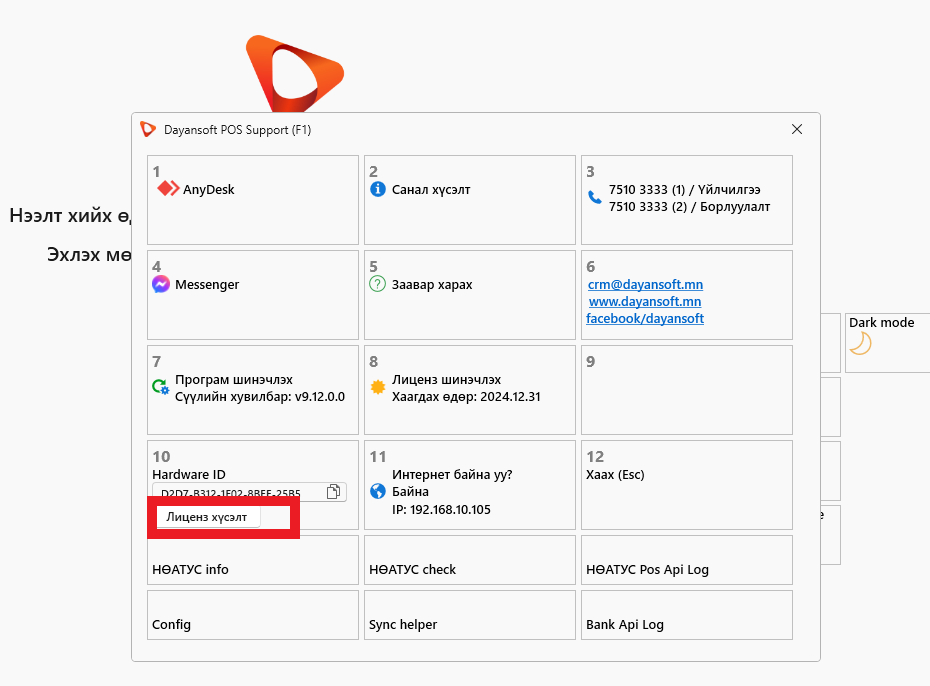Open Bank Api Log tile
930x686 pixels.
pos(687,615)
